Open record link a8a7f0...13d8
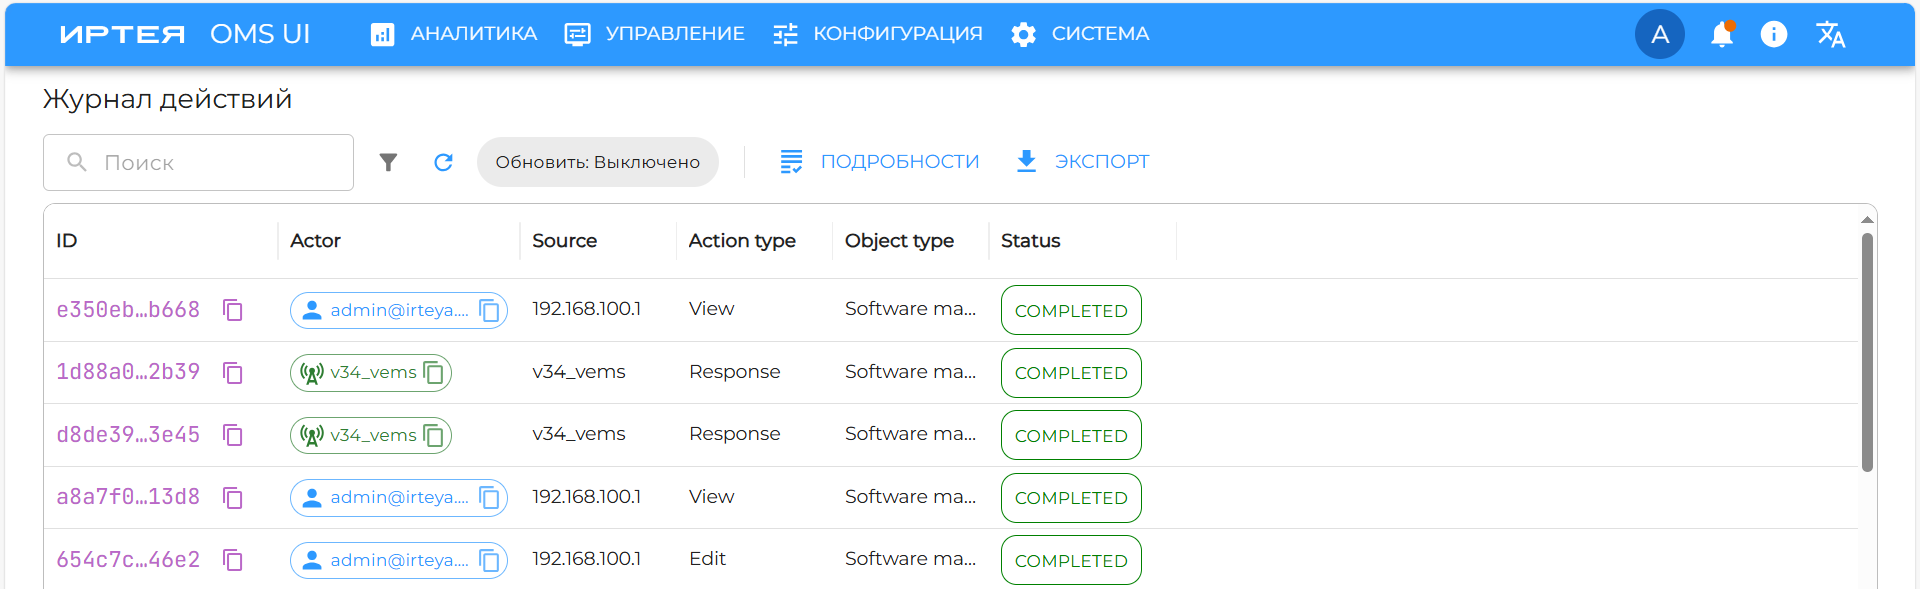 click(x=128, y=497)
